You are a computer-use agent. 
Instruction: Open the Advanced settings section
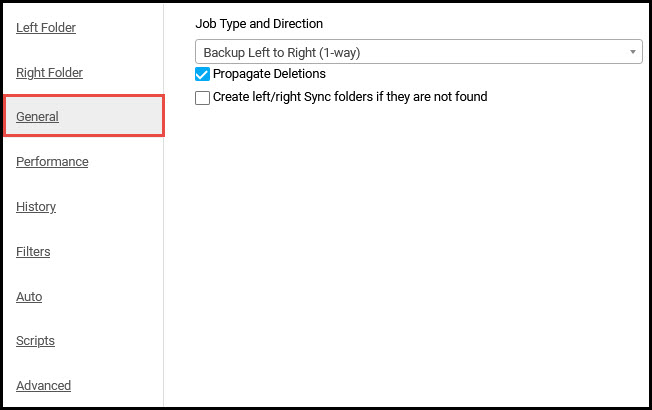click(43, 385)
